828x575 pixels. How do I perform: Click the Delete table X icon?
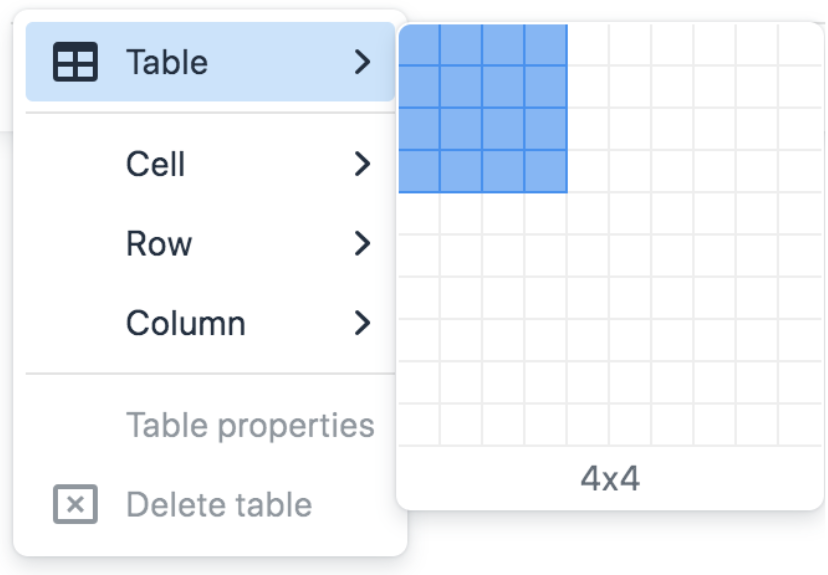coord(75,505)
